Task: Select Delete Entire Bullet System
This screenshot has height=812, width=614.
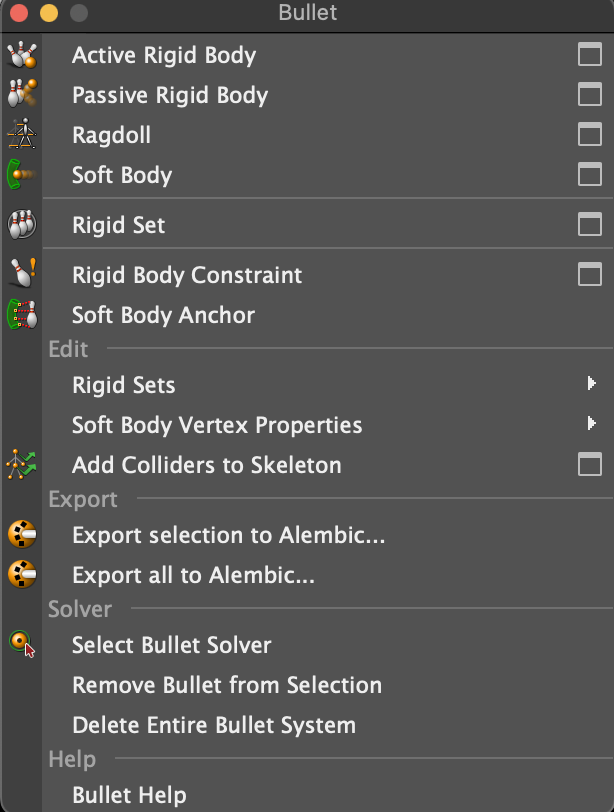Action: 214,725
